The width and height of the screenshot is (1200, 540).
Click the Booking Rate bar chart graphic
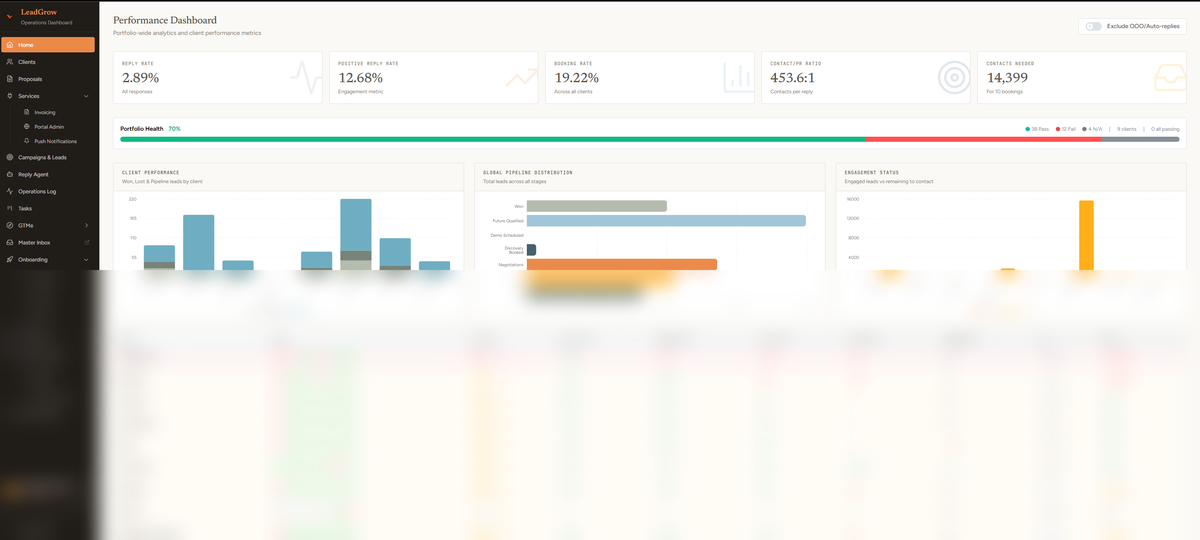coord(737,76)
